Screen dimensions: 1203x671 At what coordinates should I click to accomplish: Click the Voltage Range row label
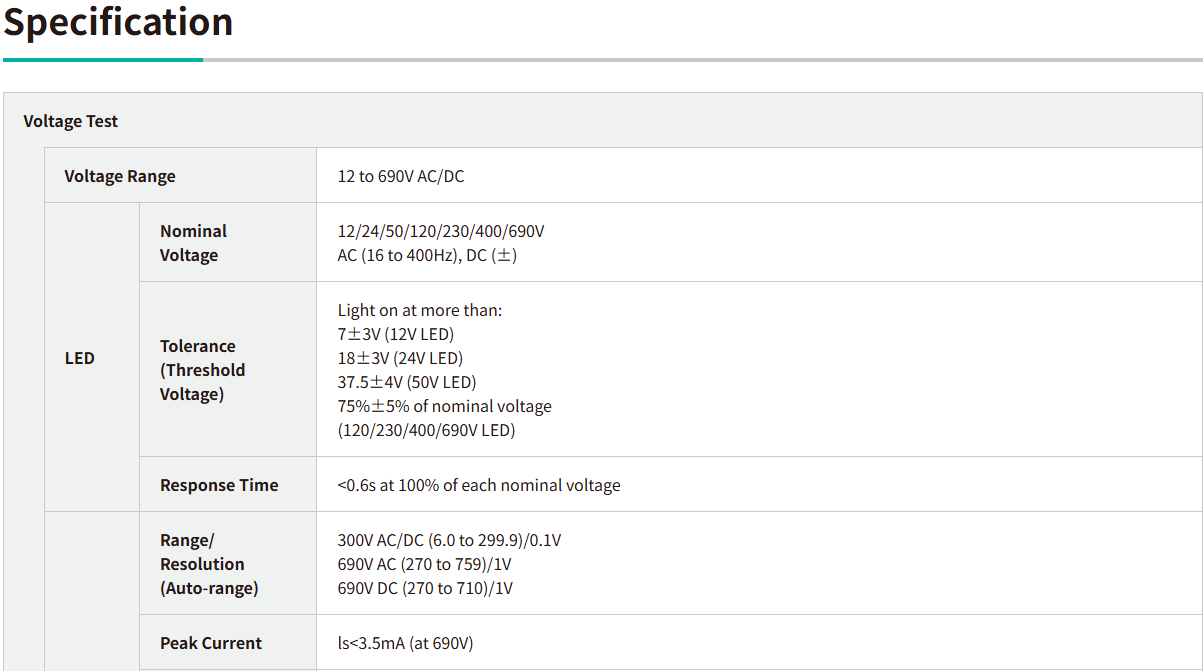tap(120, 176)
